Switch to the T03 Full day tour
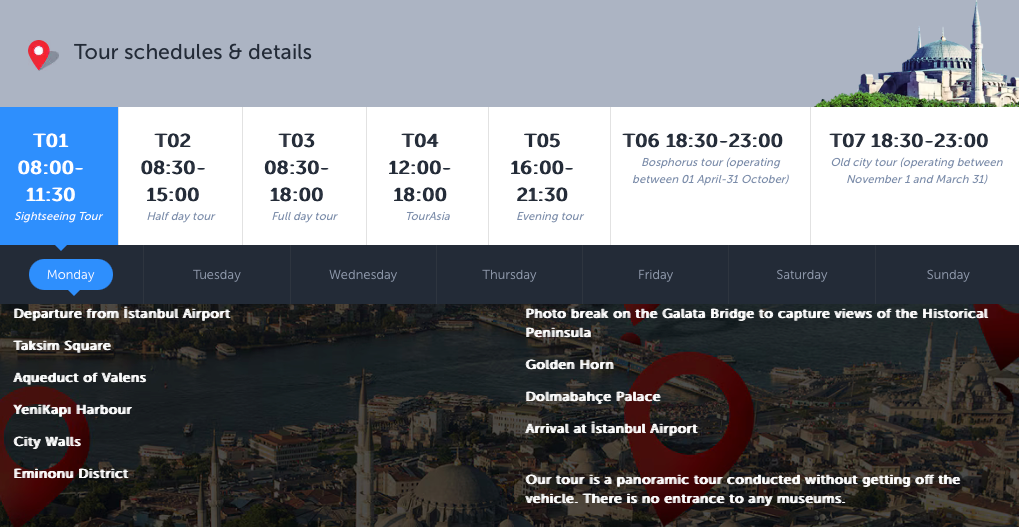 (304, 176)
